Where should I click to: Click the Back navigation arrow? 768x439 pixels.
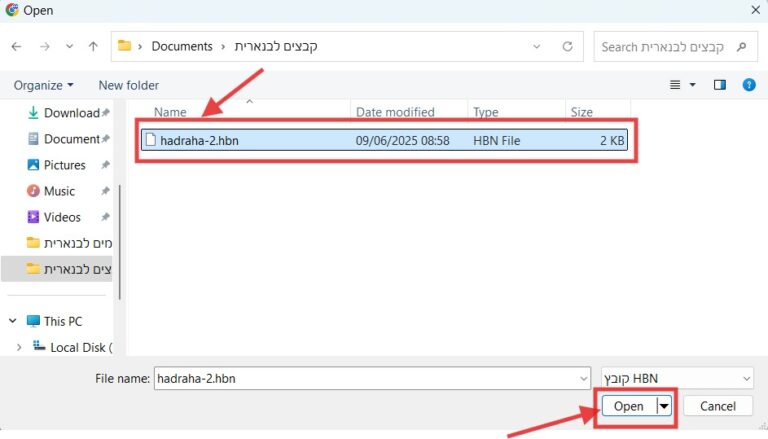point(16,46)
